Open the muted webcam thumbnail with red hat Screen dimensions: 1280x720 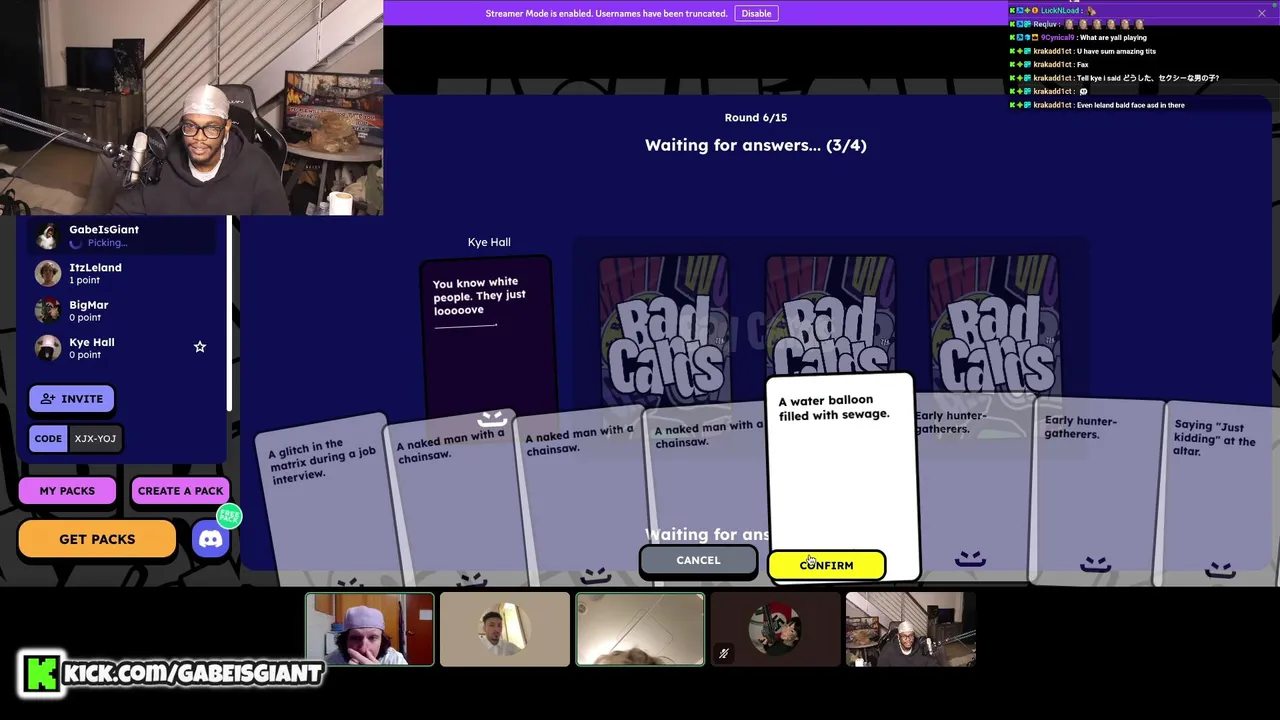775,629
